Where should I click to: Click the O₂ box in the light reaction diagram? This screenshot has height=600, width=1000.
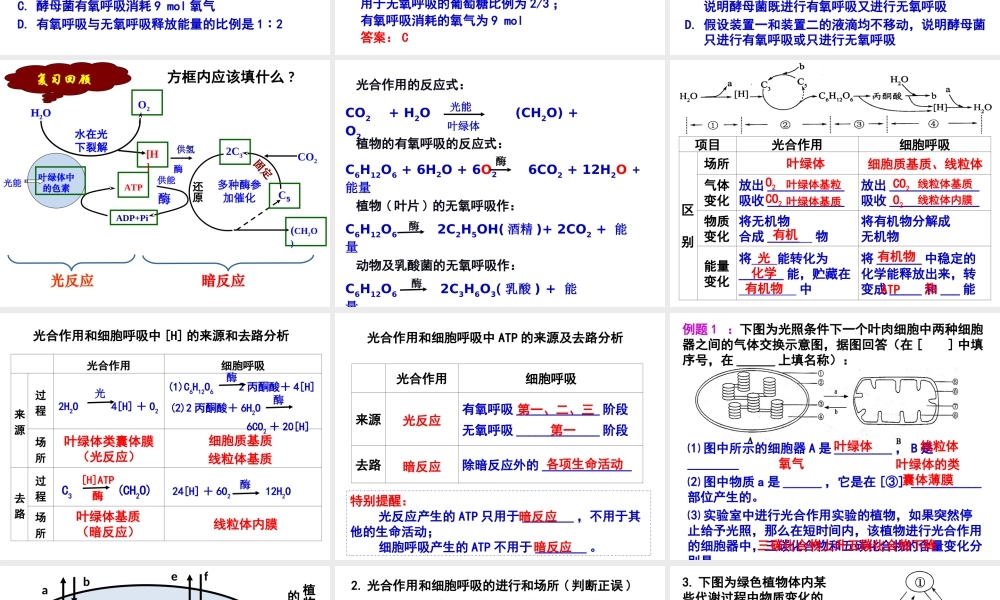pyautogui.click(x=145, y=103)
